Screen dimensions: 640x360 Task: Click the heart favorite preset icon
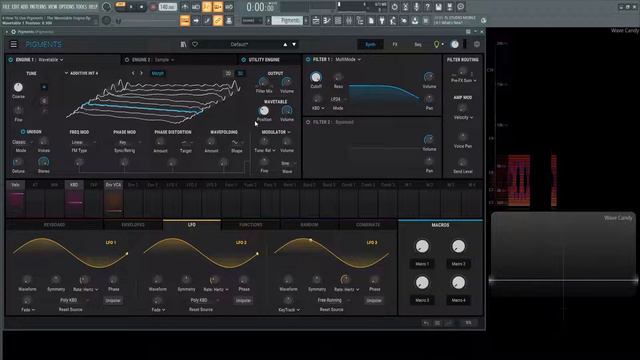click(x=195, y=44)
